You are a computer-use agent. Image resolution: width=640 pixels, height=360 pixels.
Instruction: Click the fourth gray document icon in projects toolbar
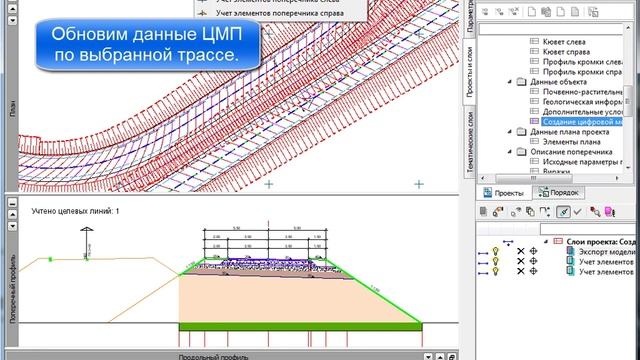pyautogui.click(x=575, y=12)
